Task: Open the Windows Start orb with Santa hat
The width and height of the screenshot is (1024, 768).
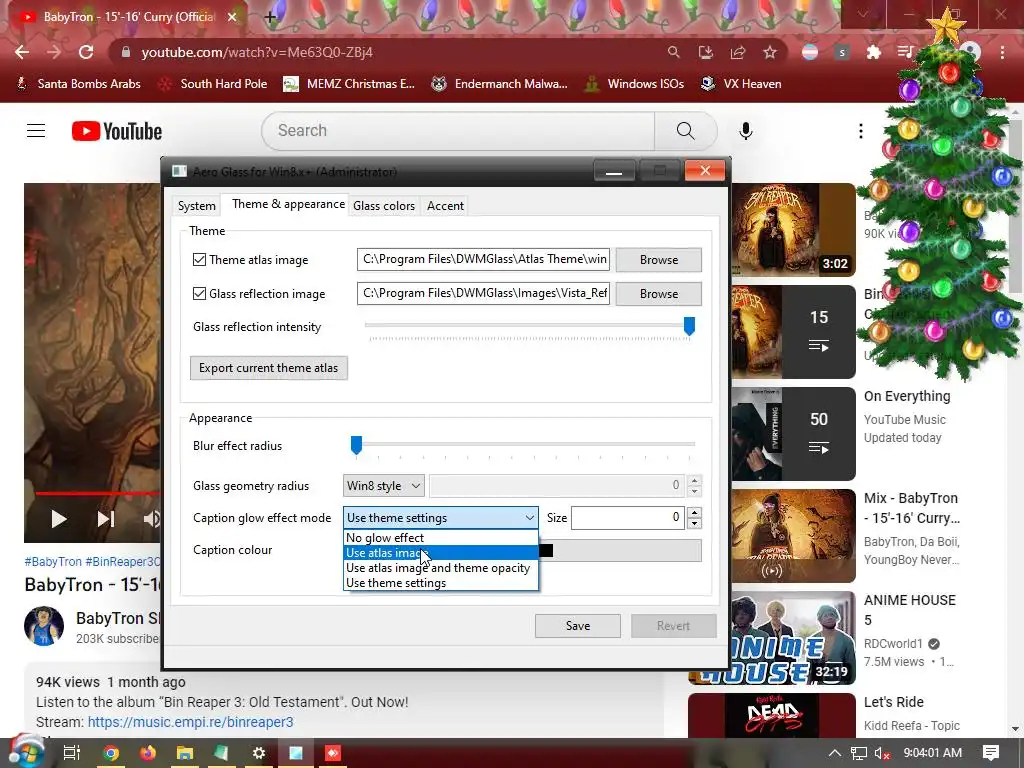Action: coord(25,751)
